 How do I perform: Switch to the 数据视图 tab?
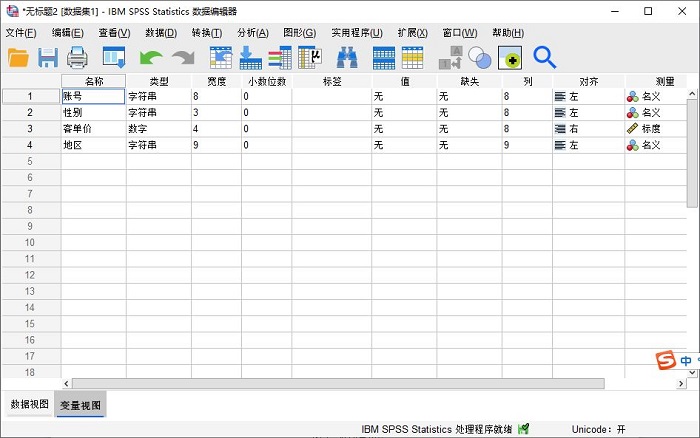[x=29, y=405]
